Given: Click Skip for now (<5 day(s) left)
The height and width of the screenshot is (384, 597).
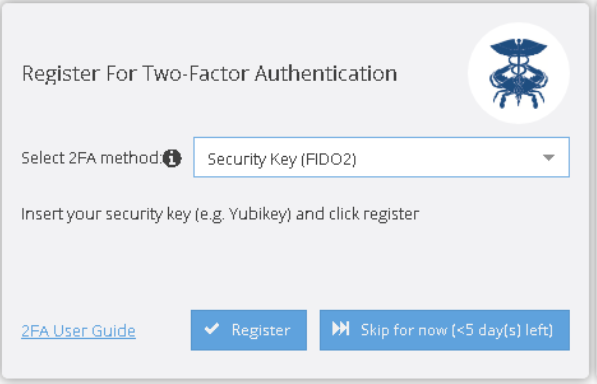Looking at the screenshot, I should [x=445, y=330].
